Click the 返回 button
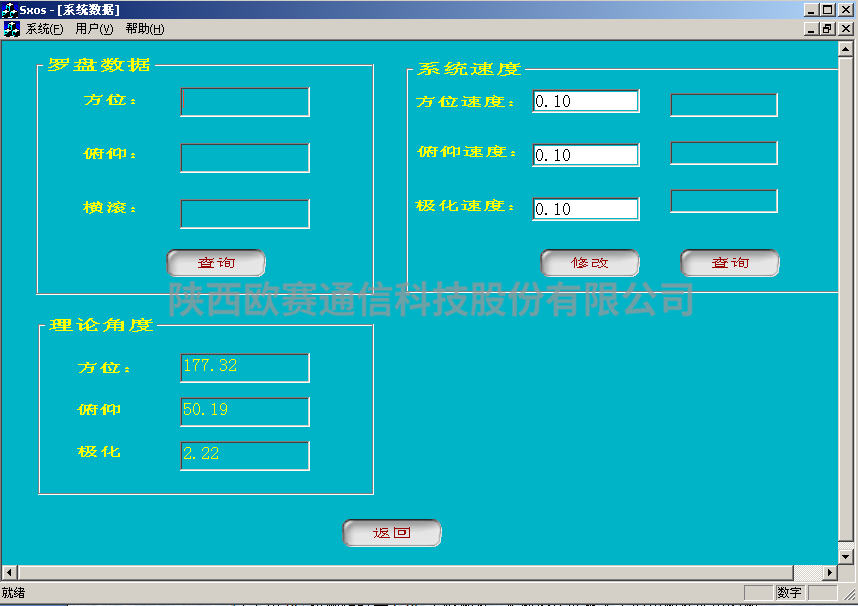 (x=391, y=533)
